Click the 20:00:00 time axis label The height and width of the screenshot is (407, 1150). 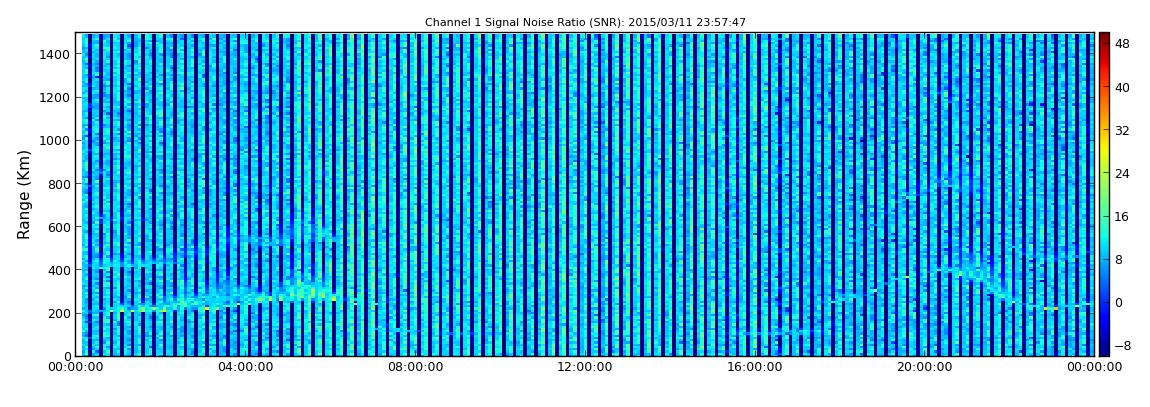(926, 367)
